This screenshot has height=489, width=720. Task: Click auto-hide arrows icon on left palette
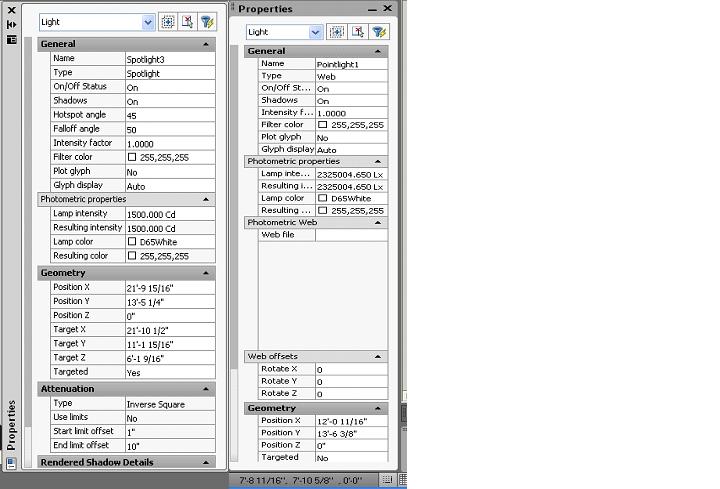point(11,24)
